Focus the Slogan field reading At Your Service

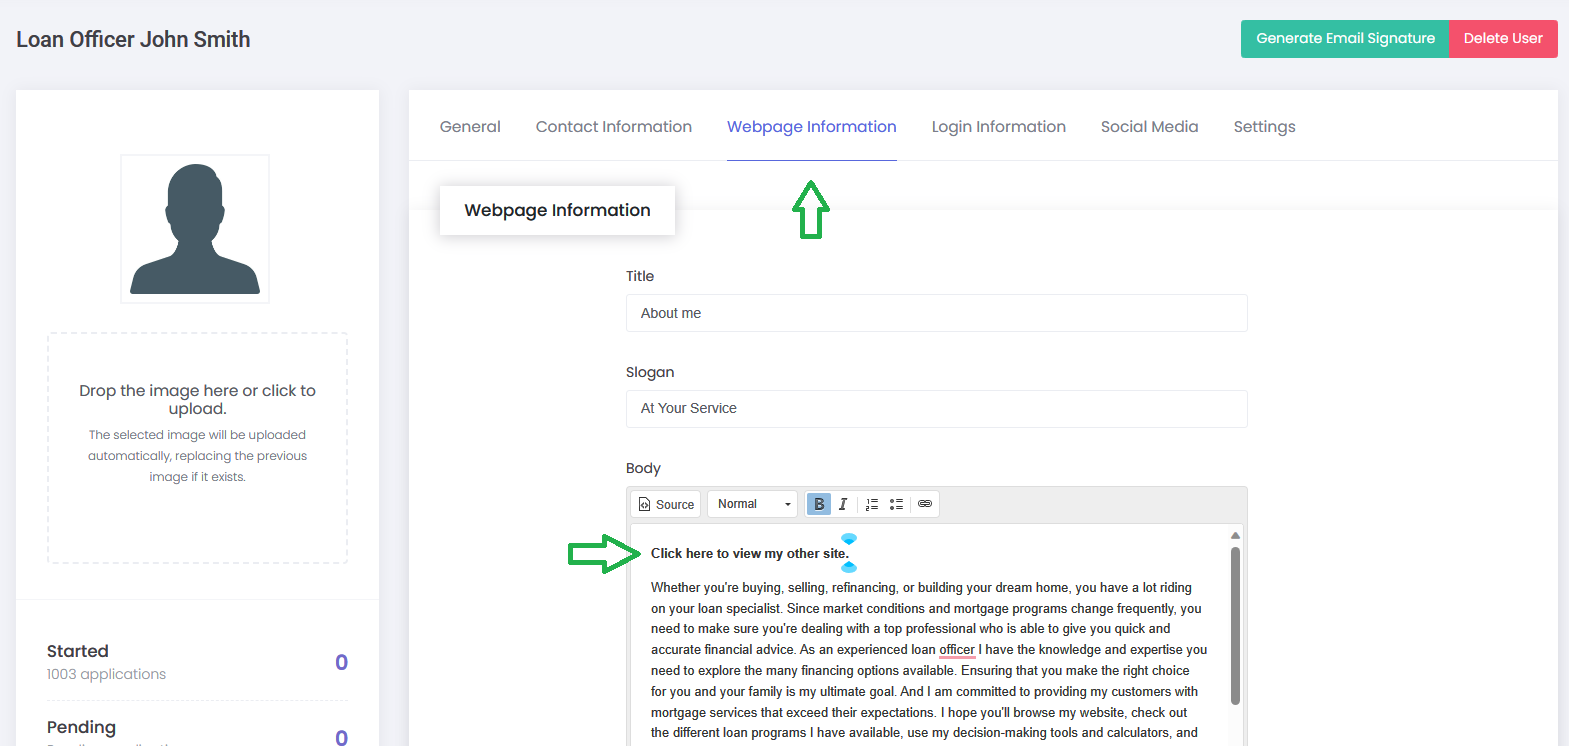(x=936, y=409)
